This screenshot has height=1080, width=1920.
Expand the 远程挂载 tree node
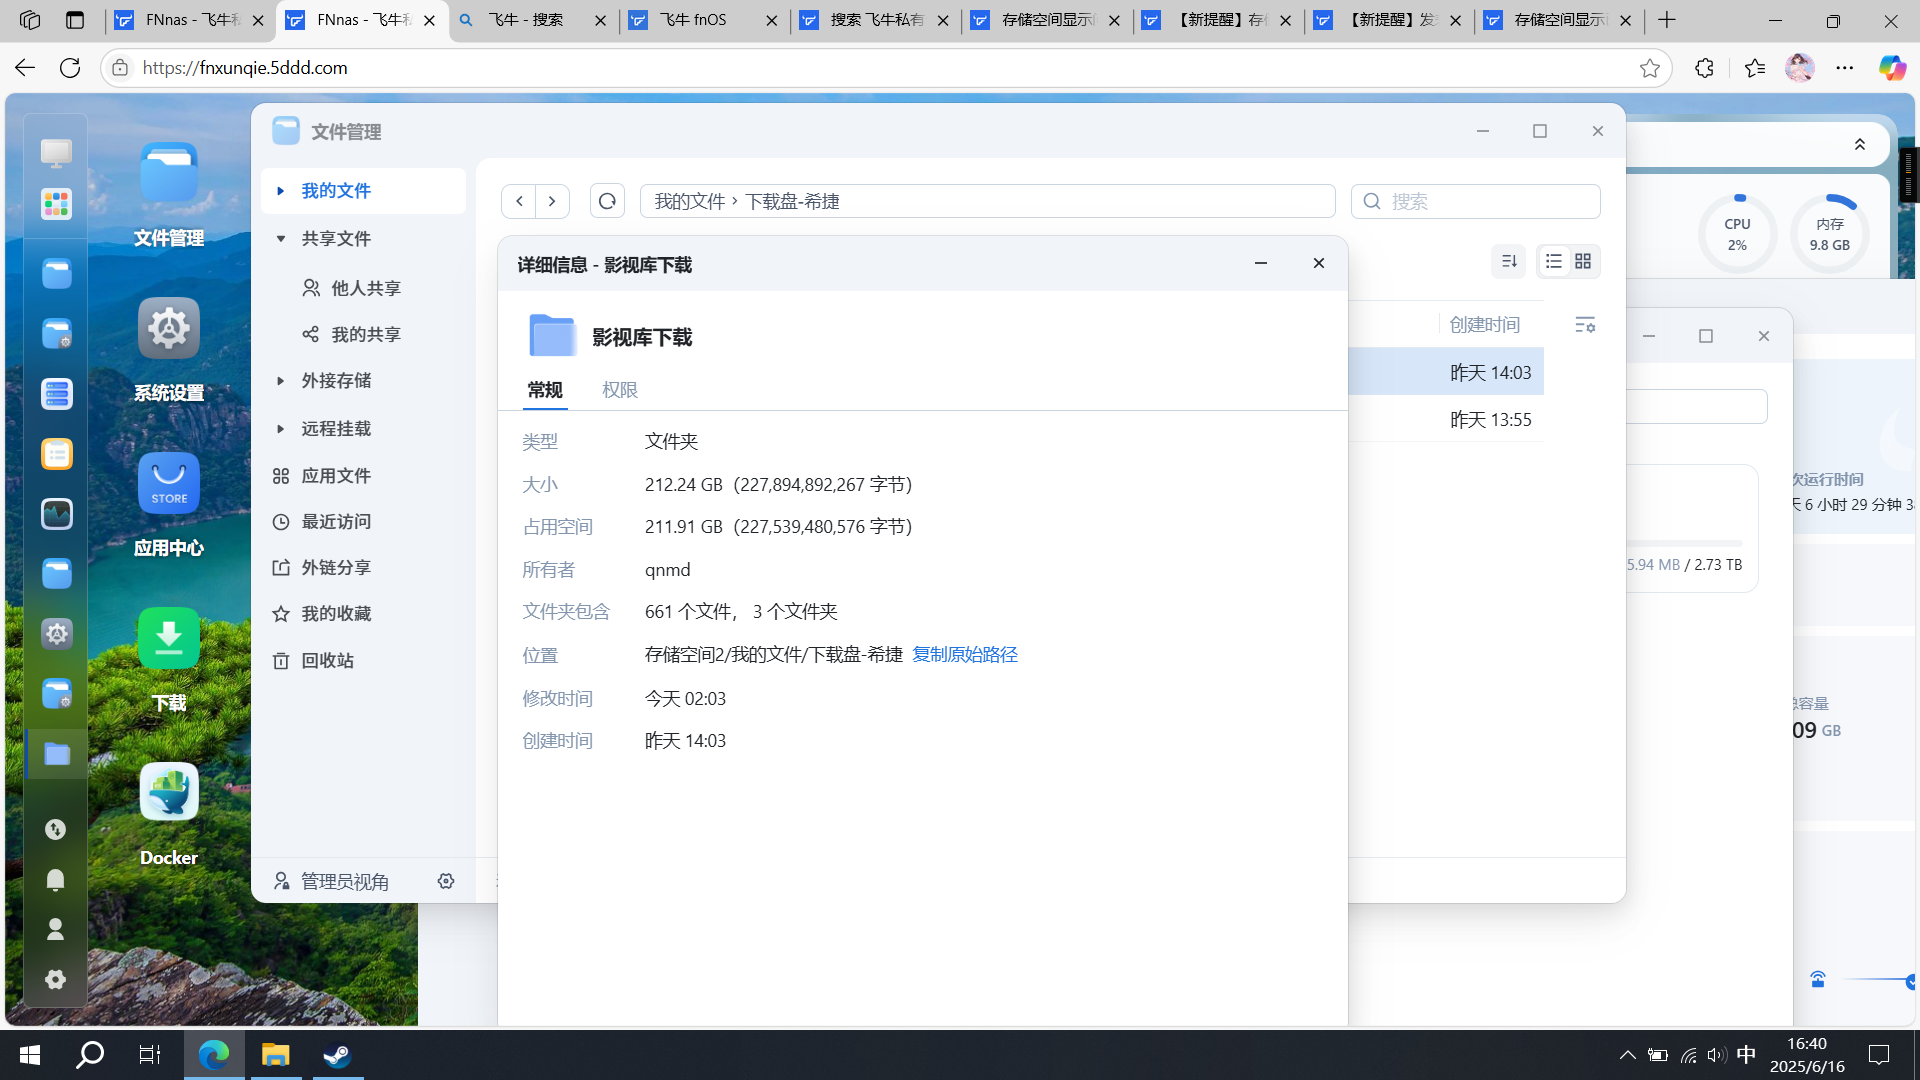[x=281, y=428]
